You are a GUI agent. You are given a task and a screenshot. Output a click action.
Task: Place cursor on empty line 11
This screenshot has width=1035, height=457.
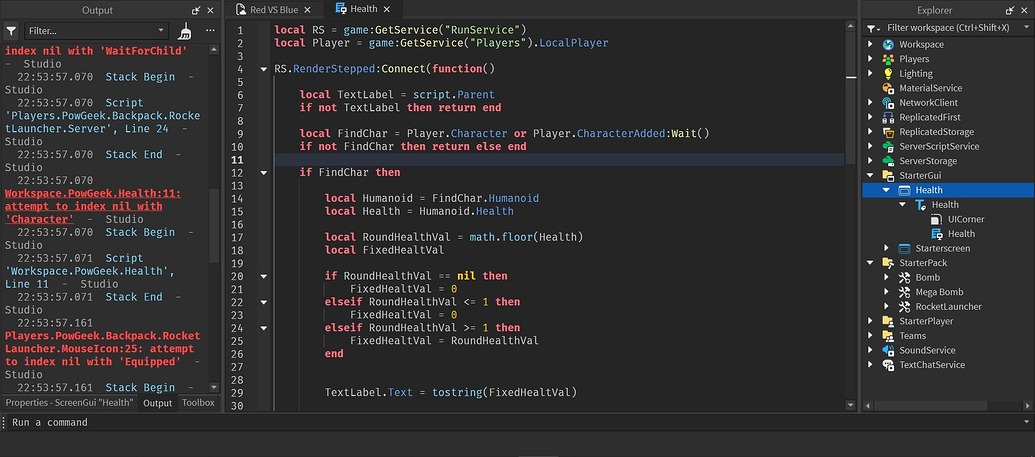tap(558, 160)
